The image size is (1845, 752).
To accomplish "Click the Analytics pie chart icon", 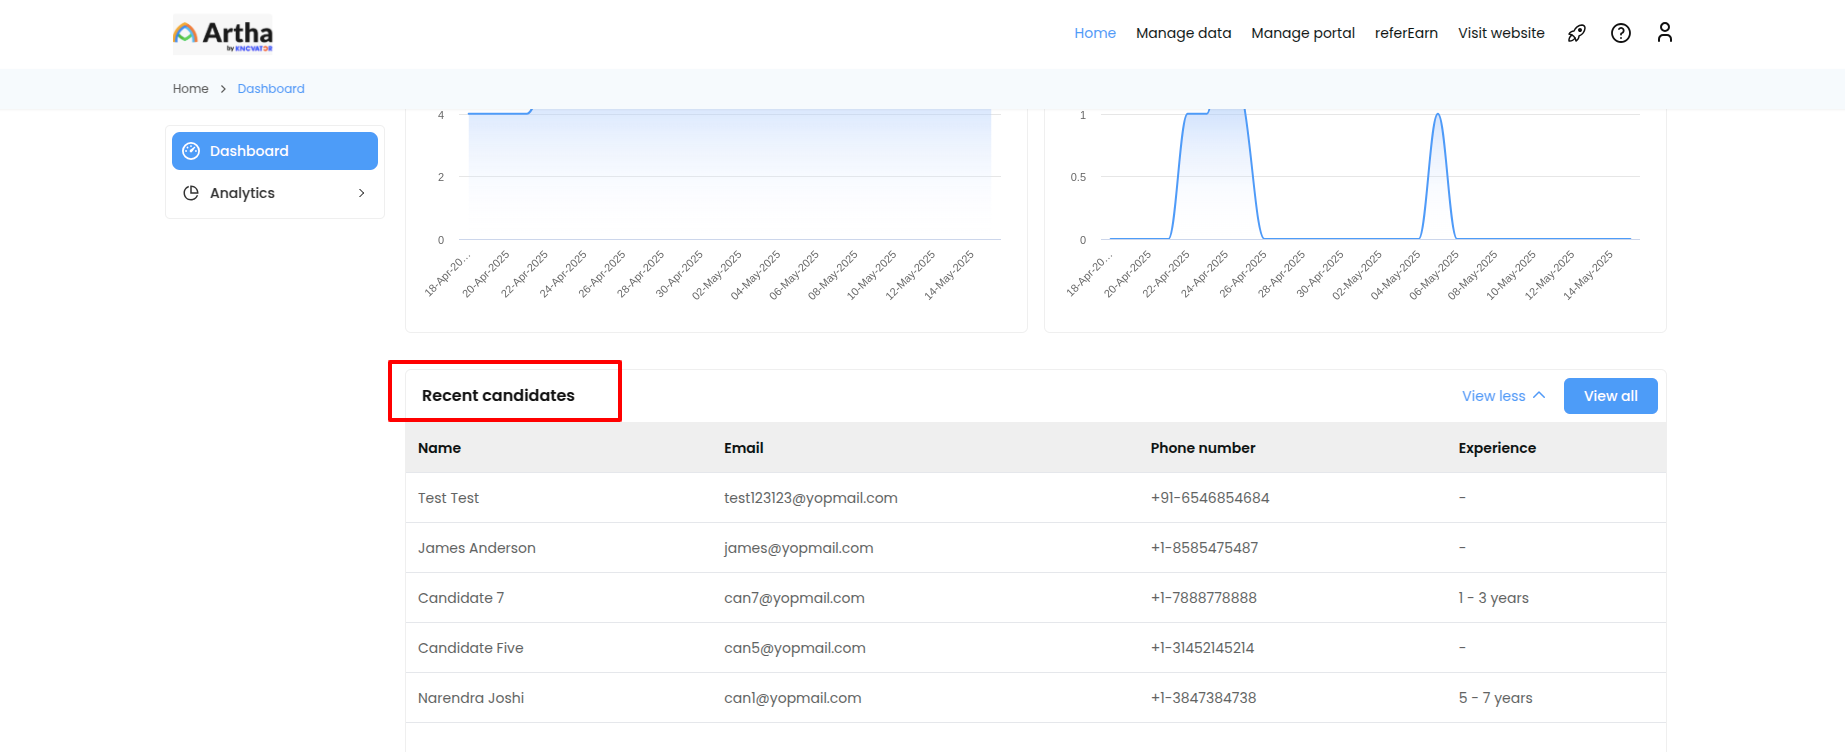I will click(x=191, y=193).
